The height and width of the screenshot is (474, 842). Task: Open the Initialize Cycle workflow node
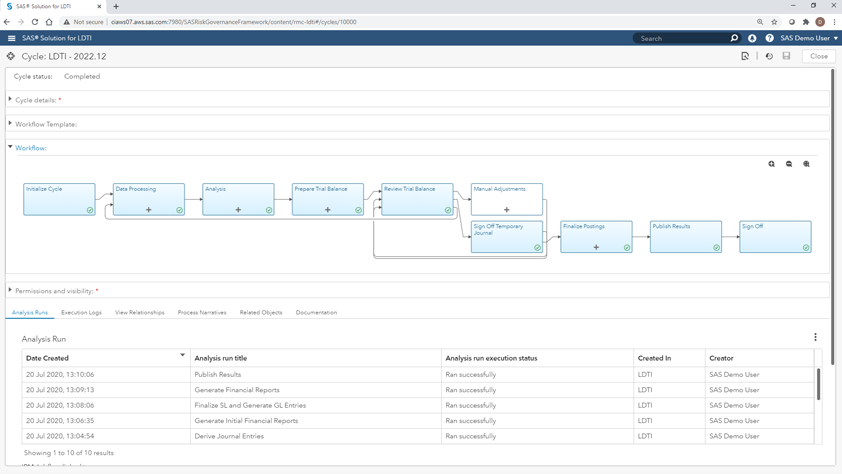[x=59, y=199]
